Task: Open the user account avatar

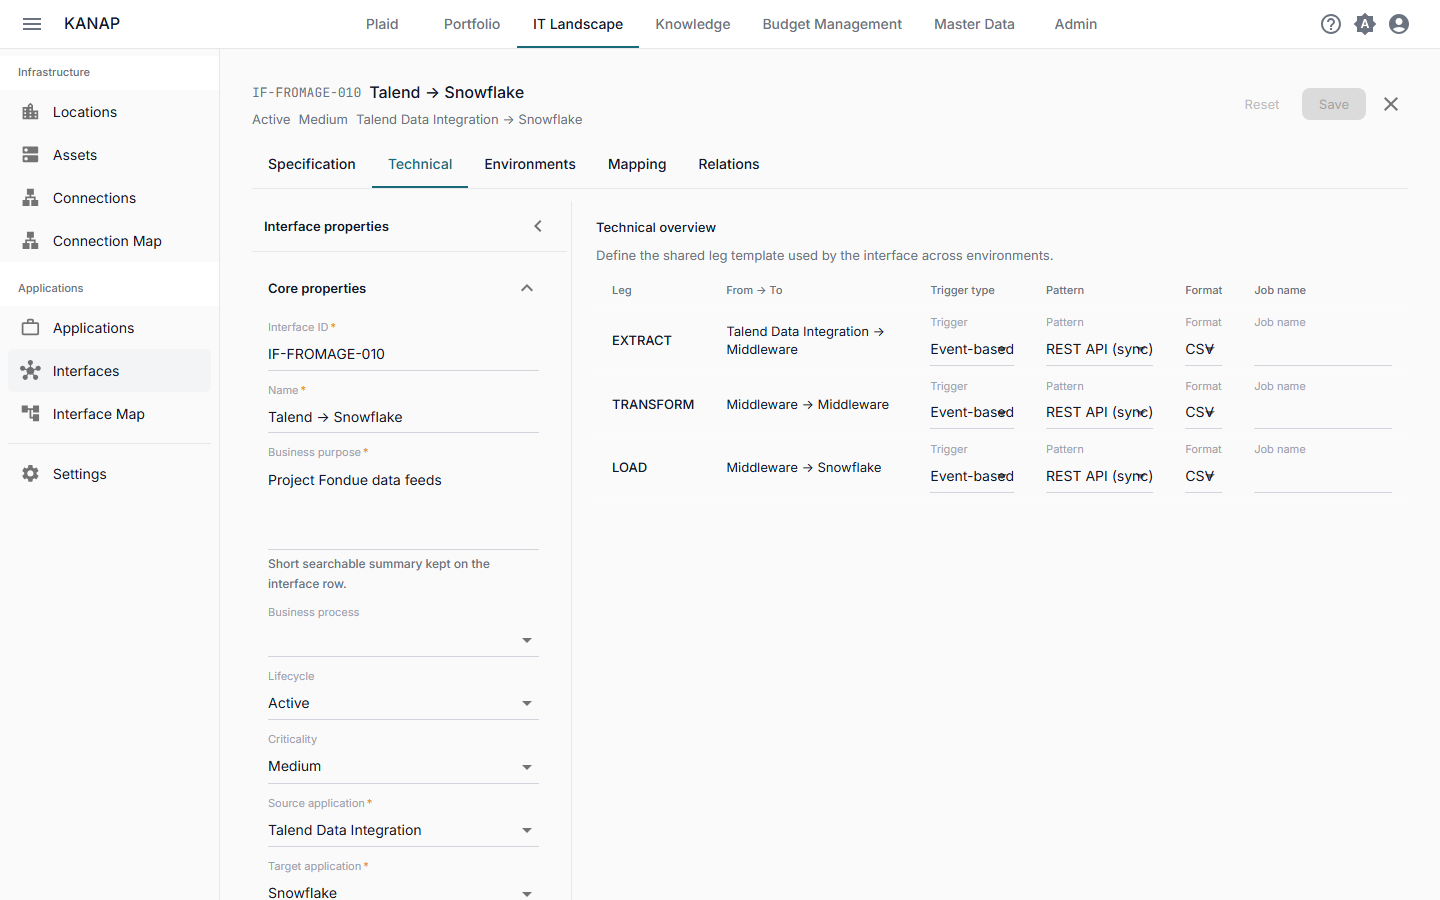Action: (x=1399, y=24)
